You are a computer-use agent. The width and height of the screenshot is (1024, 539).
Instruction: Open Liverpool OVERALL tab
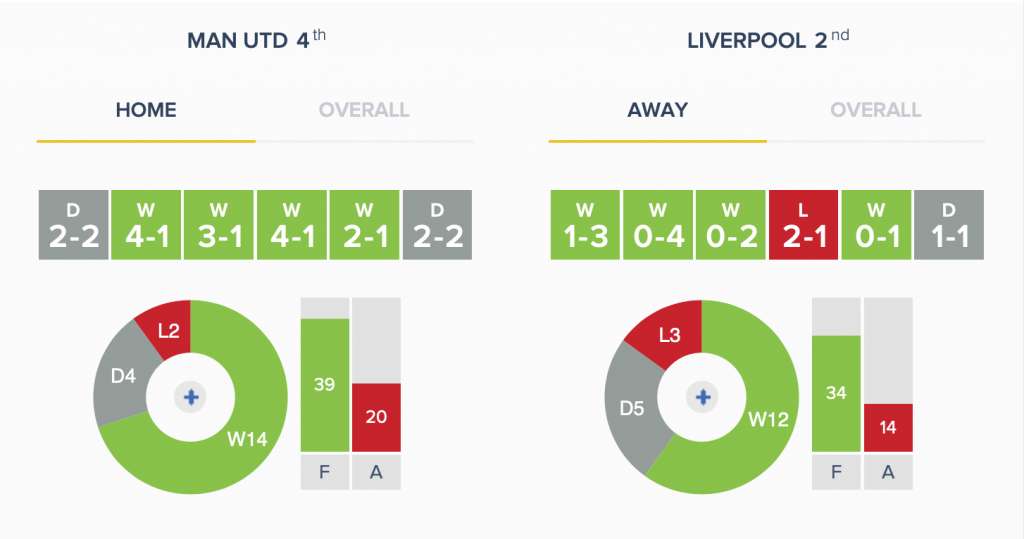pos(876,110)
